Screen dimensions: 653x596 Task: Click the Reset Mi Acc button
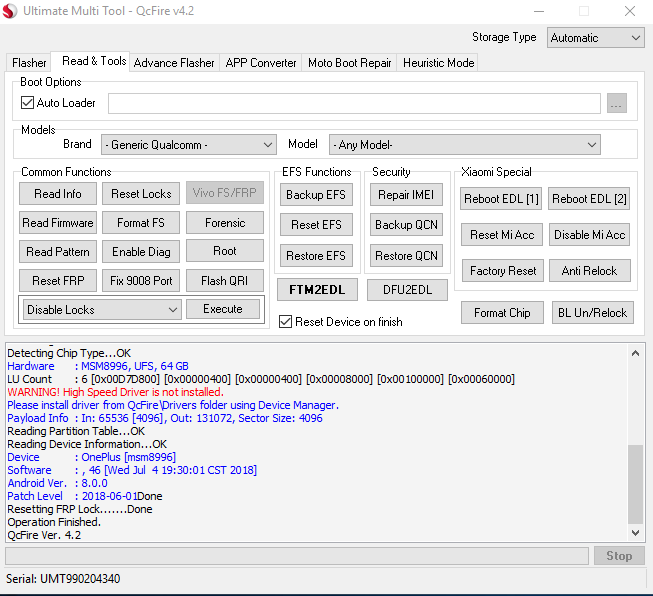[x=502, y=235]
